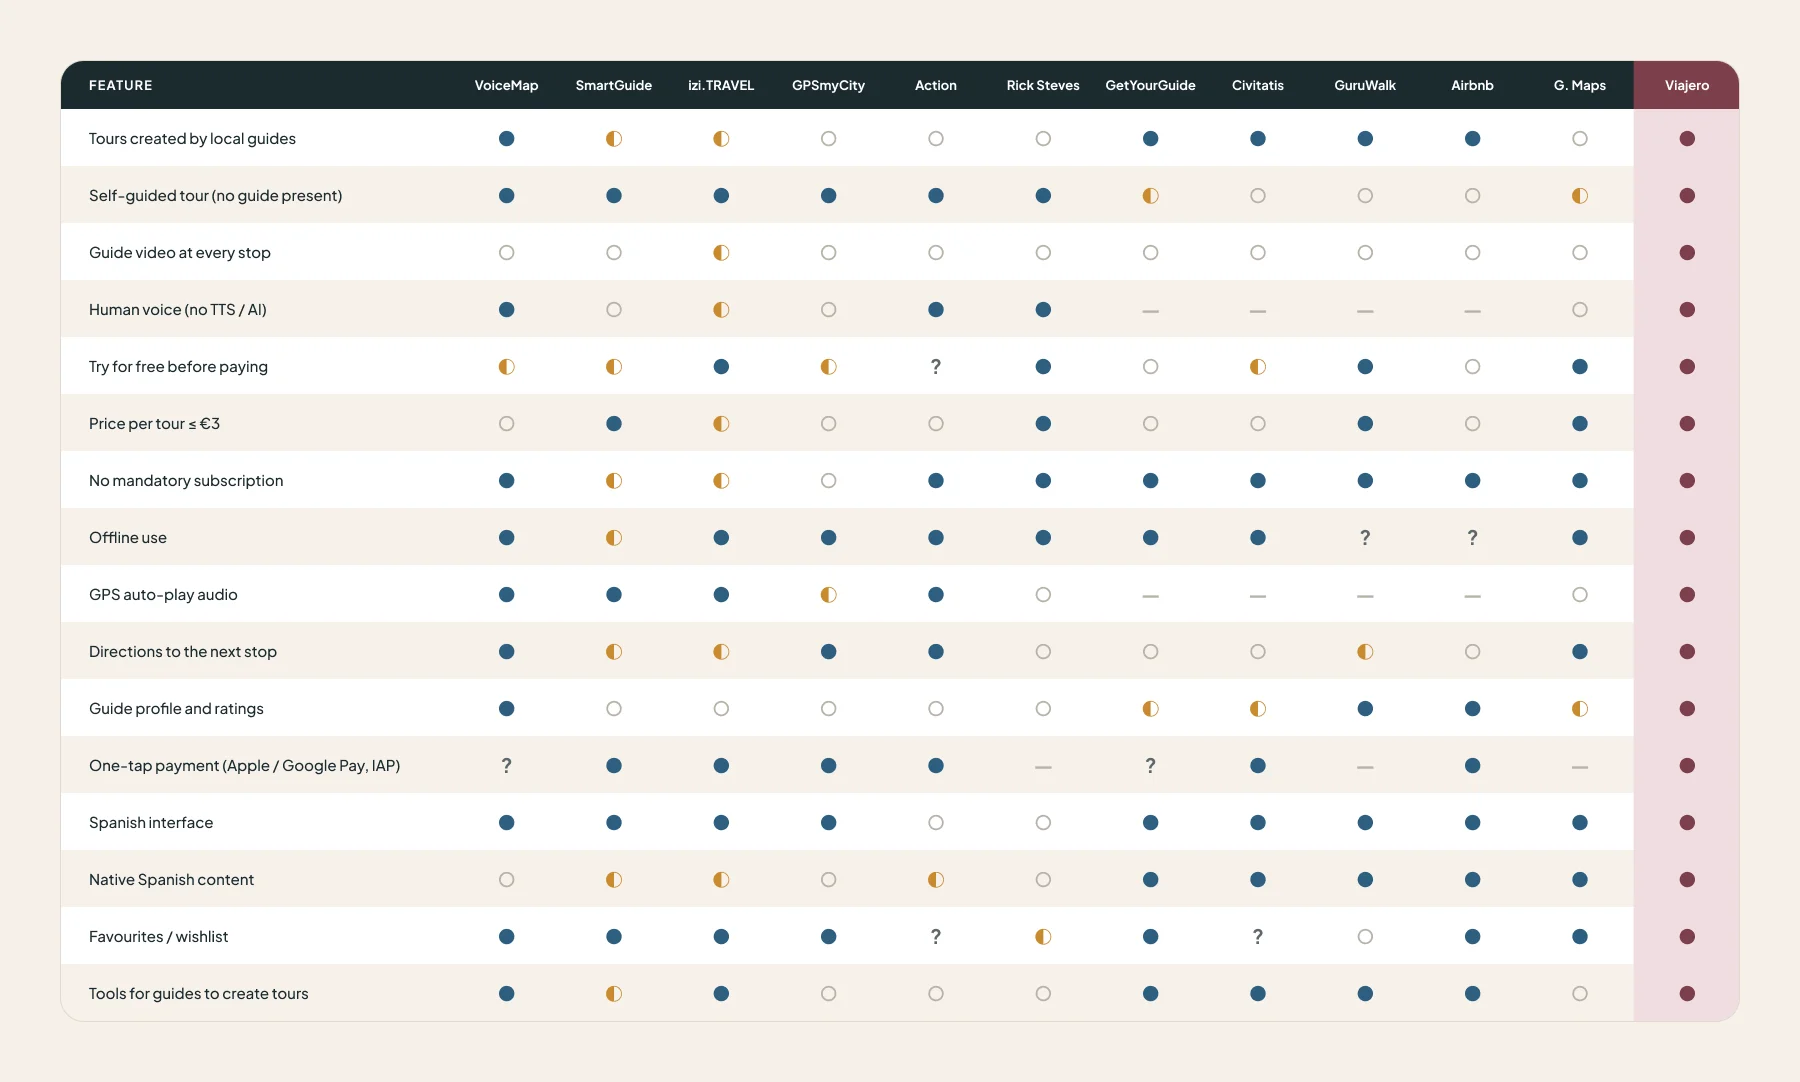Click Rick Steves dash in One-tap payment row
Viewport: 1800px width, 1082px height.
pos(1043,767)
